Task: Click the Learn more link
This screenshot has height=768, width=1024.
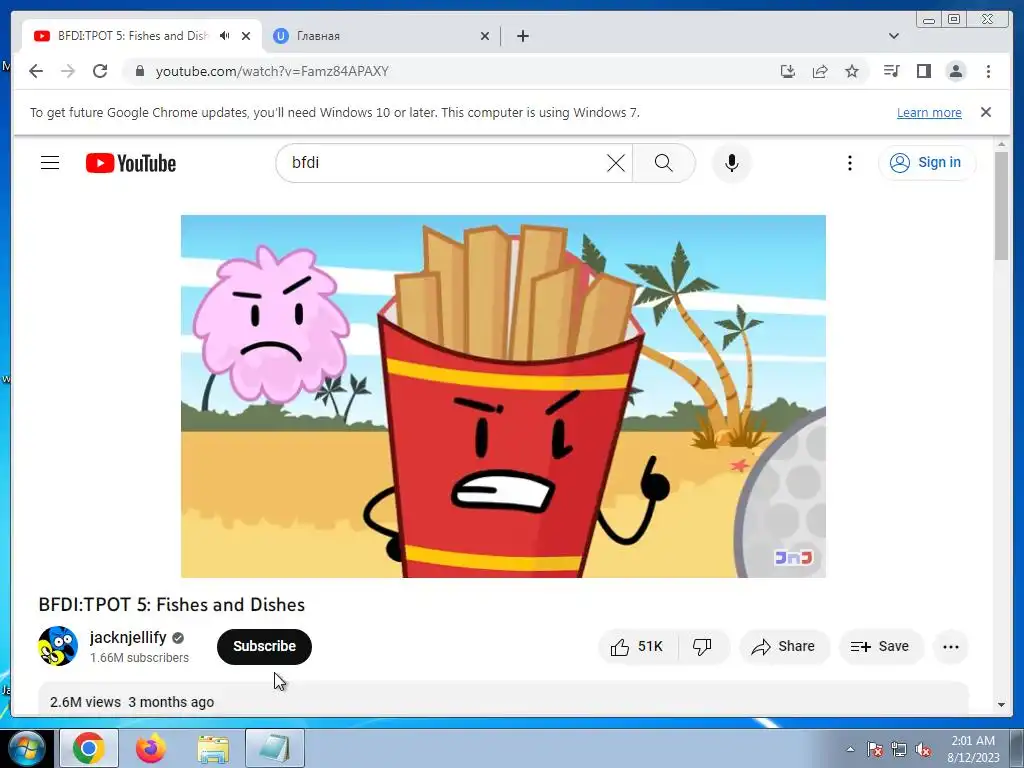Action: pos(929,112)
